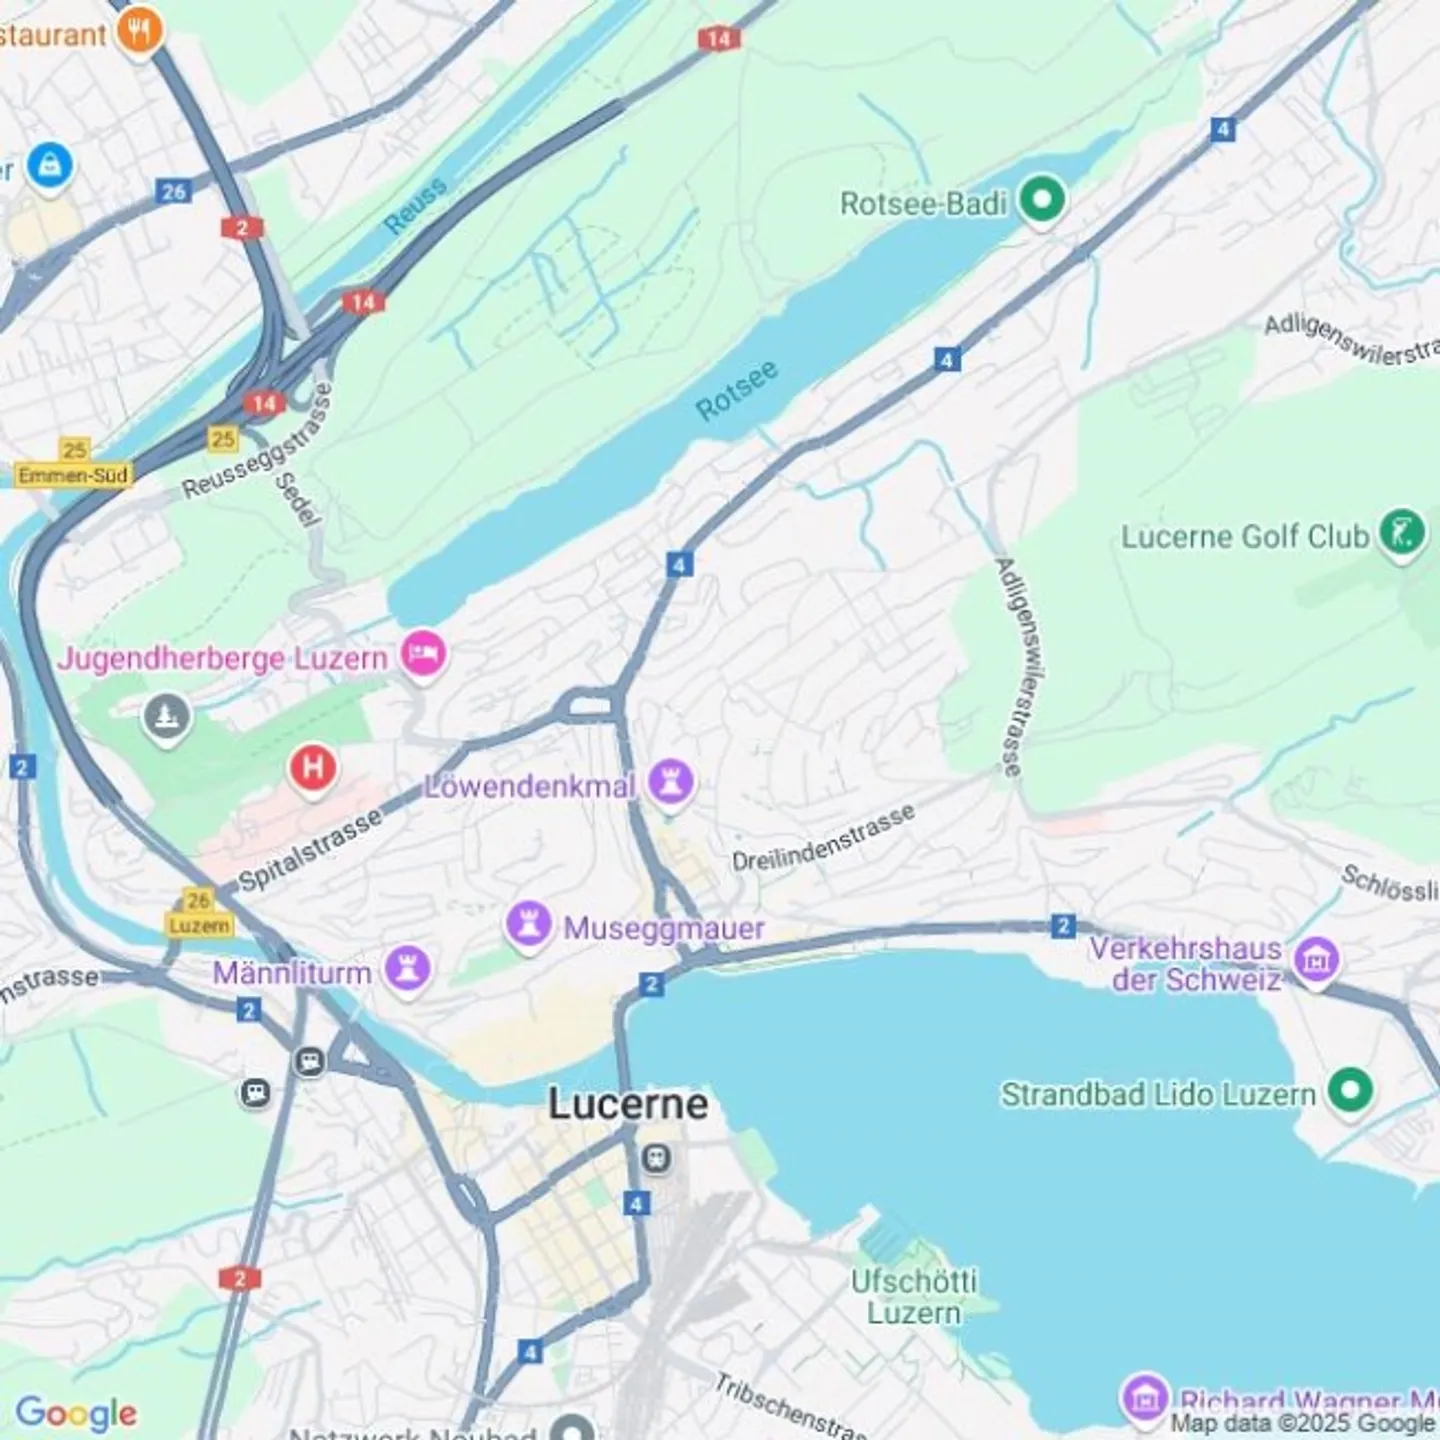Viewport: 1440px width, 1440px height.
Task: Click the Verkehrshaus der Schweiz museum icon
Action: click(1316, 960)
